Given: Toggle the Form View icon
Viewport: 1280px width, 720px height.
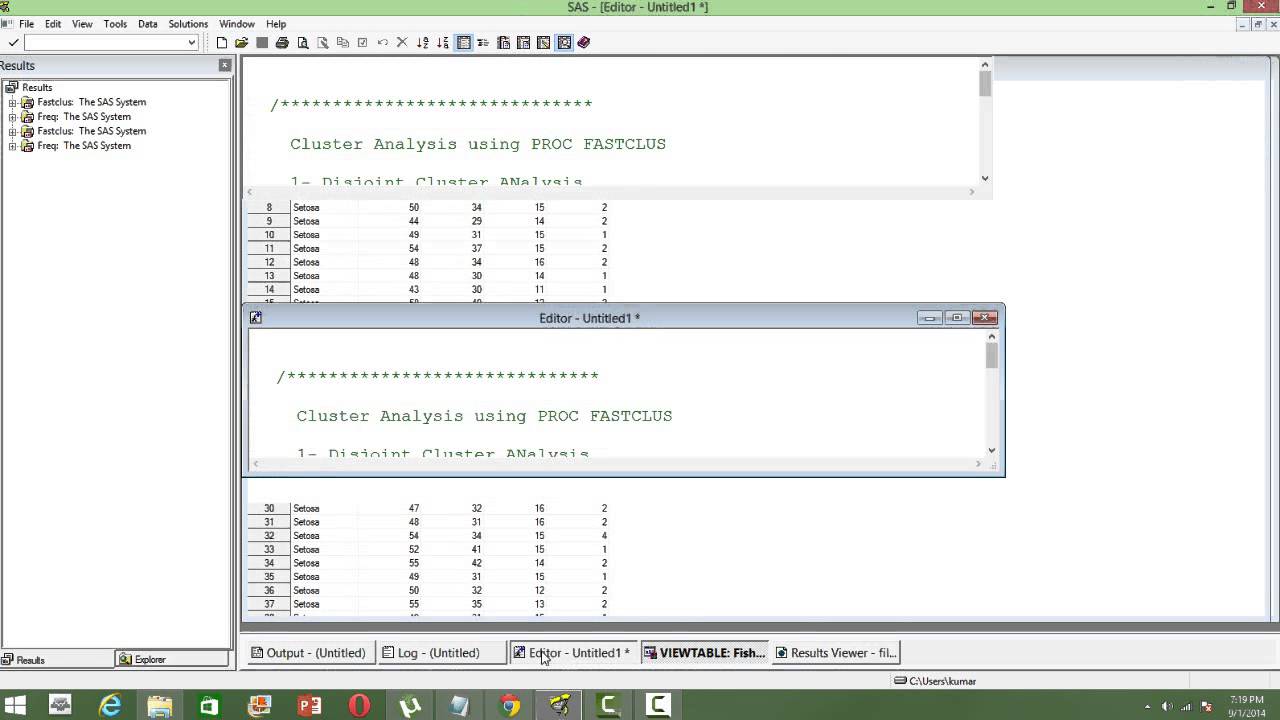Looking at the screenshot, I should (483, 43).
